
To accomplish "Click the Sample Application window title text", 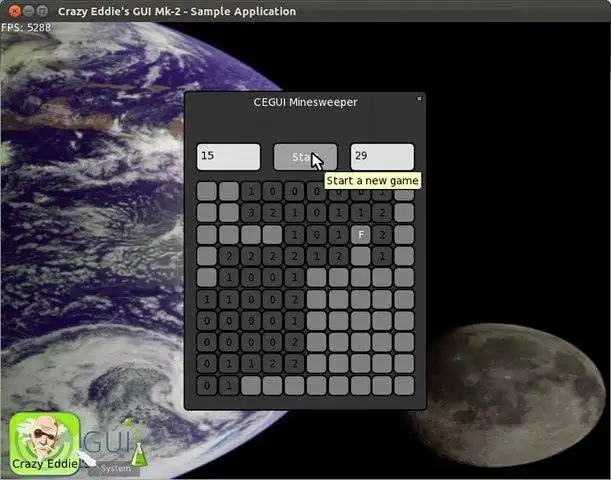I will [x=177, y=11].
